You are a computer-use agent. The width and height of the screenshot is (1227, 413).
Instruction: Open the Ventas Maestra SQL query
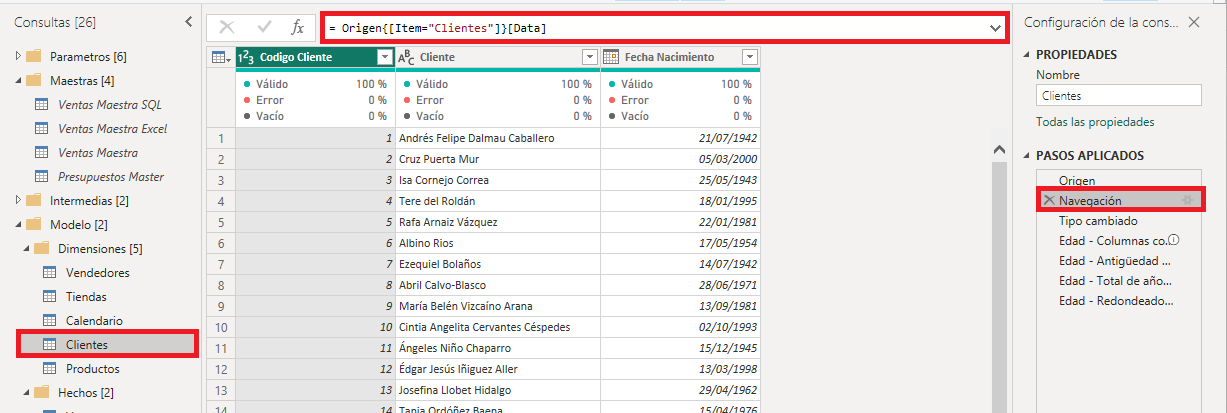tap(110, 104)
